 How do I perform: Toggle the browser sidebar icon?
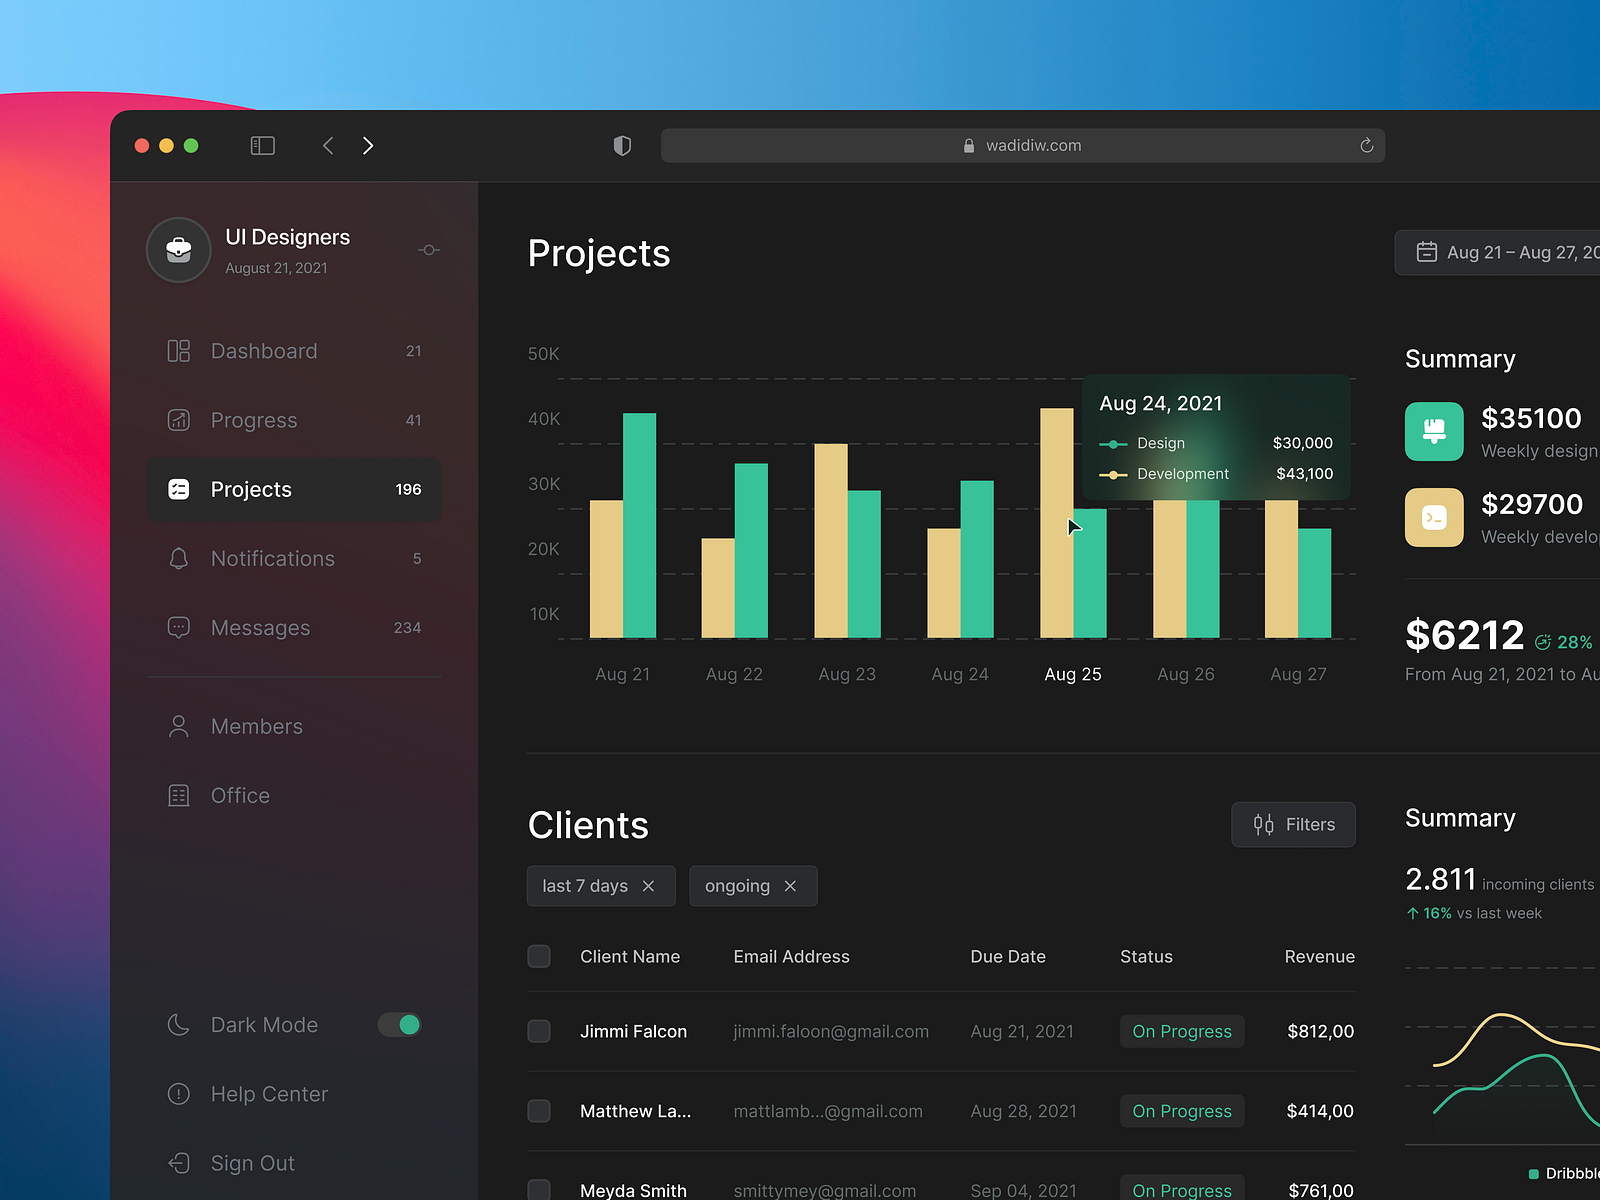(x=262, y=146)
